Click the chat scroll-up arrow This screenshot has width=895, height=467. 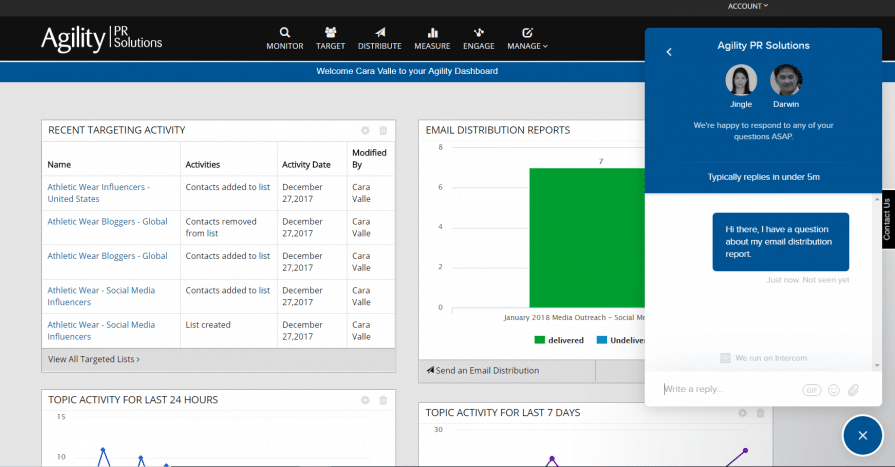pos(877,199)
